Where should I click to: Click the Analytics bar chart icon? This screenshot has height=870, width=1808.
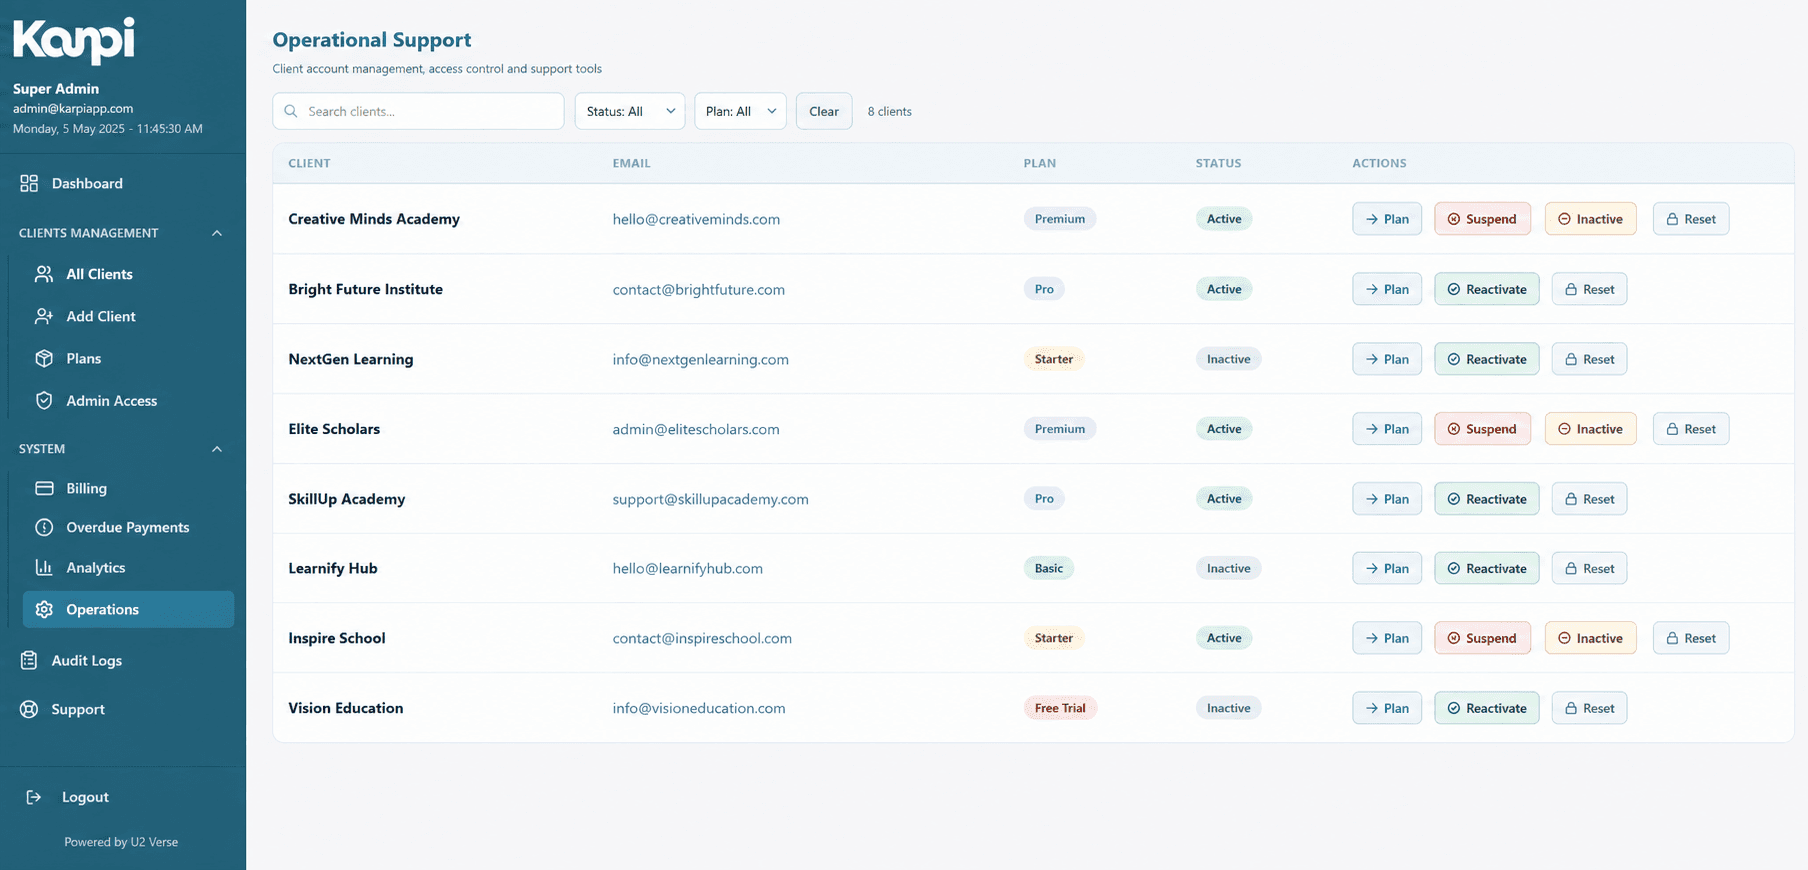(x=44, y=567)
